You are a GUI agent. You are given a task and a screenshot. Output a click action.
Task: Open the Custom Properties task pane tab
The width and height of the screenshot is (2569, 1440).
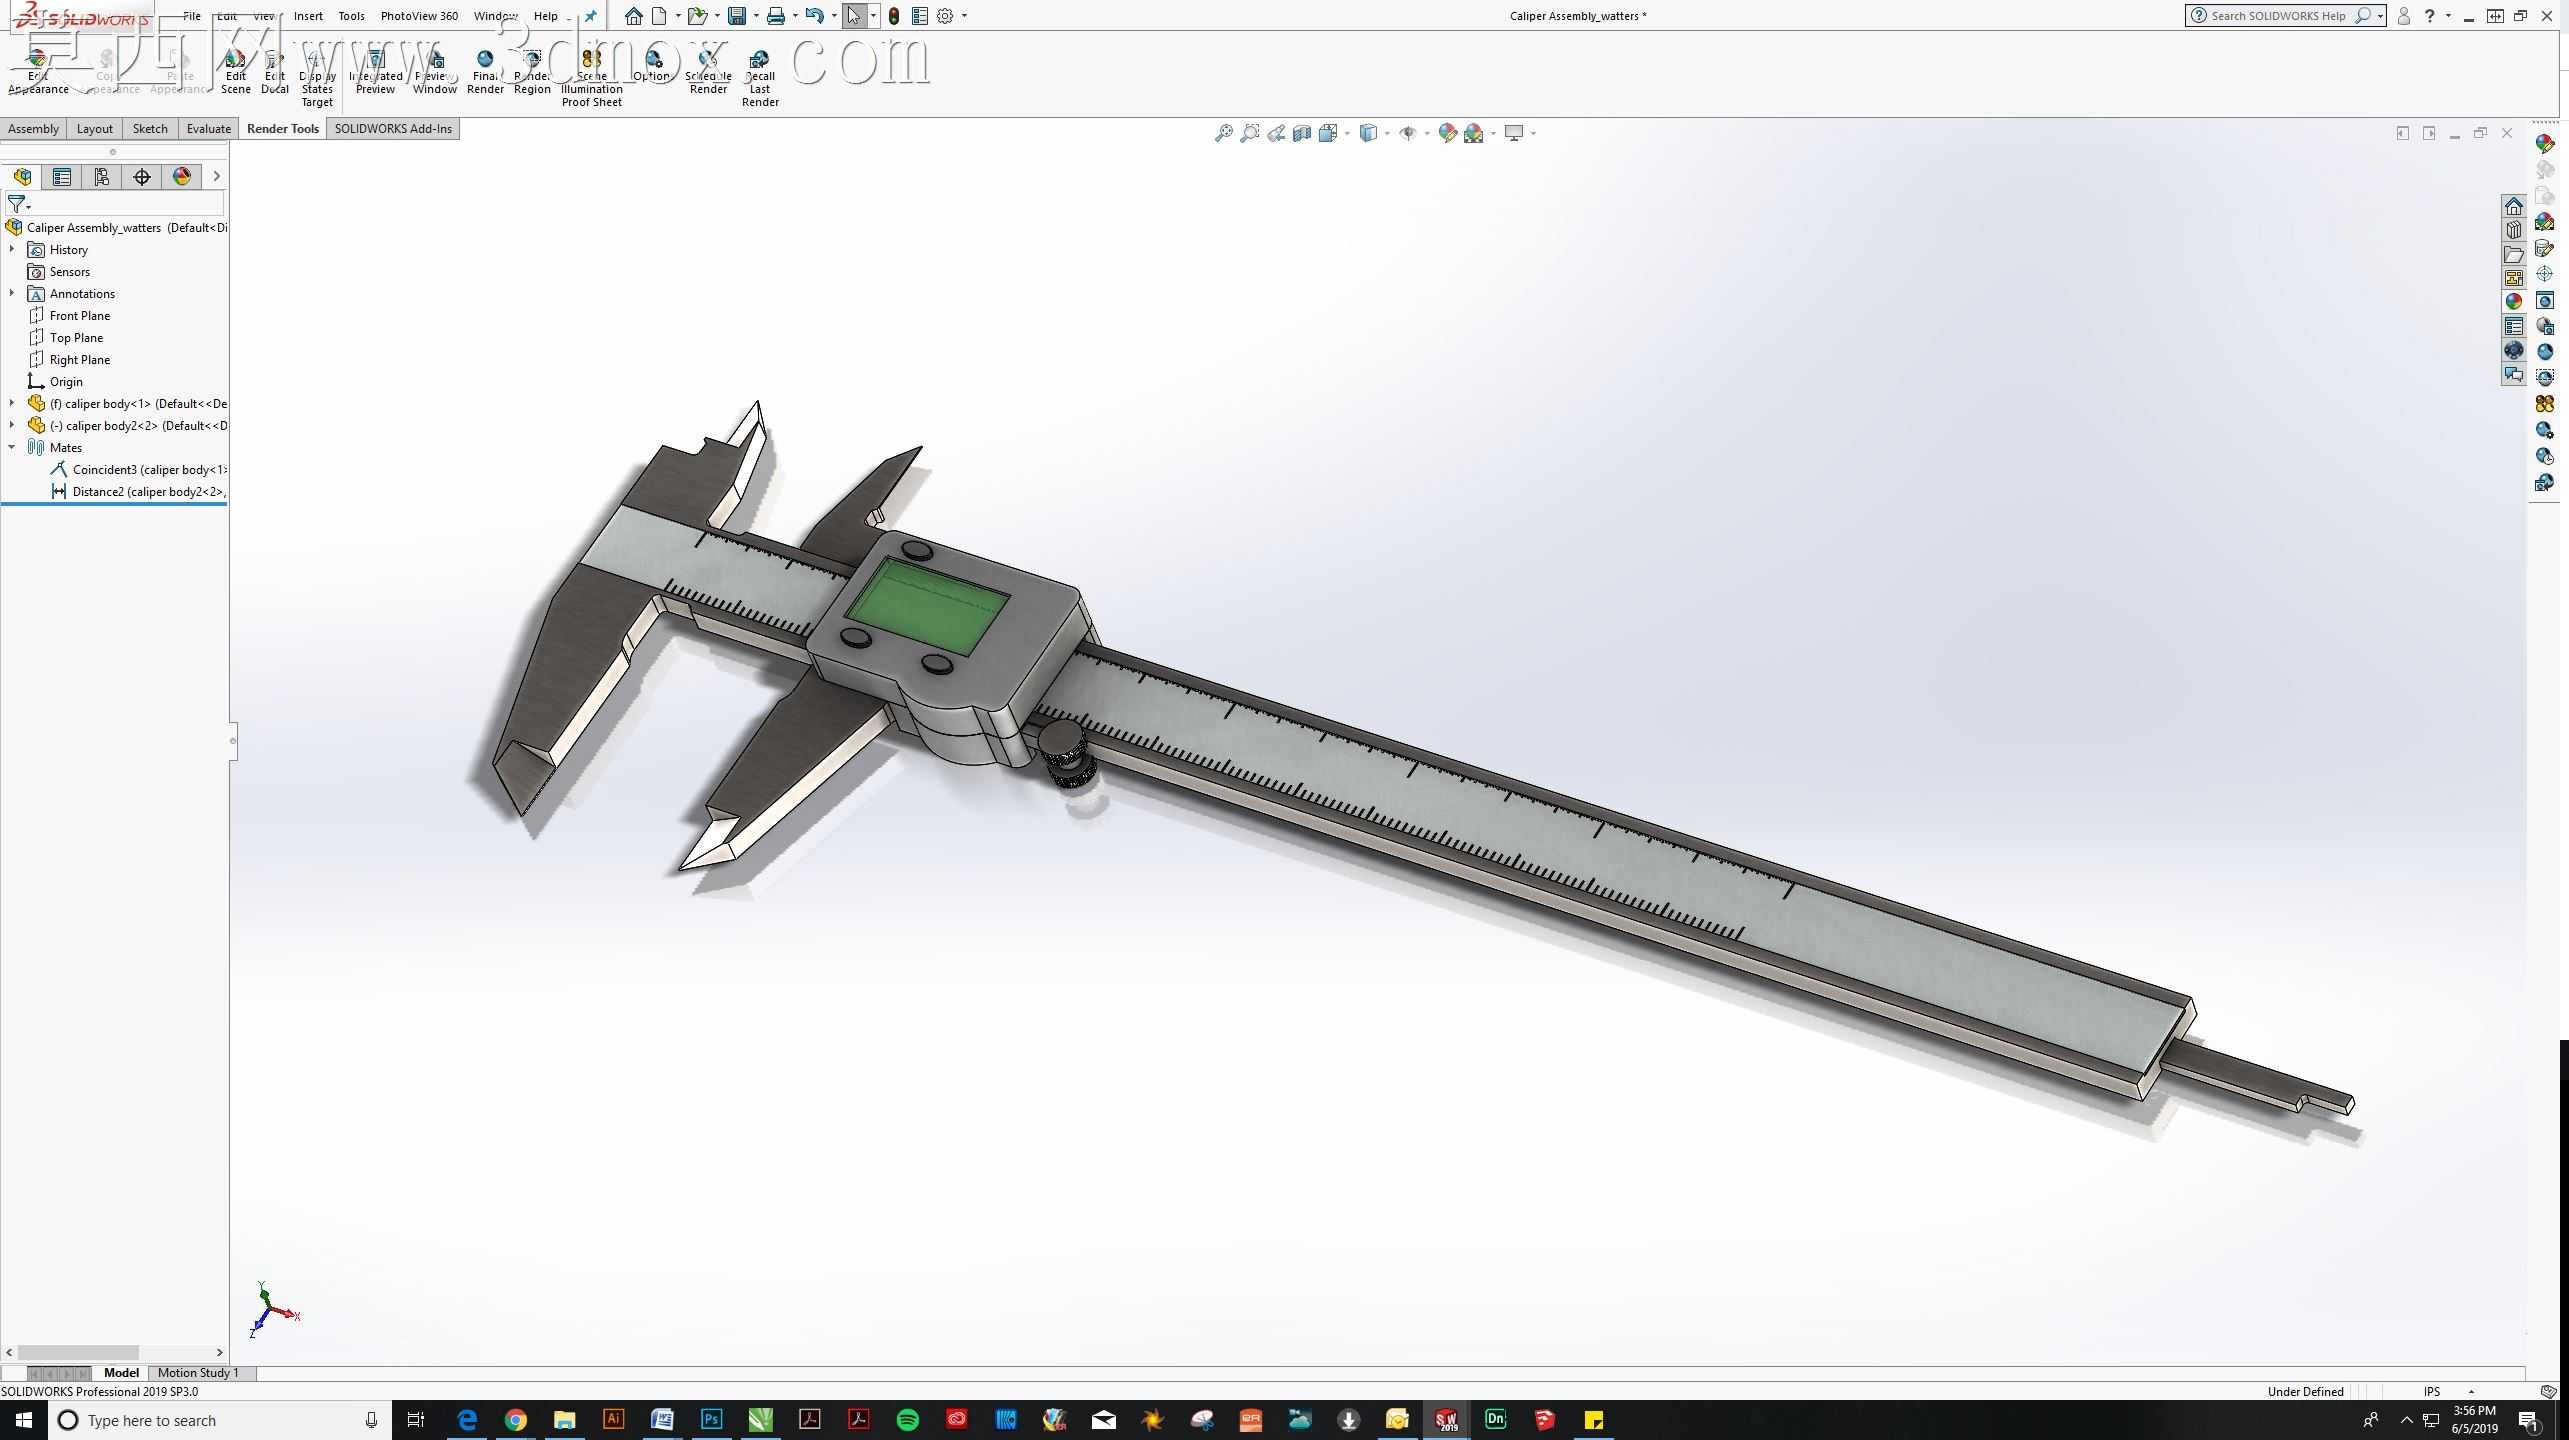tap(2514, 326)
